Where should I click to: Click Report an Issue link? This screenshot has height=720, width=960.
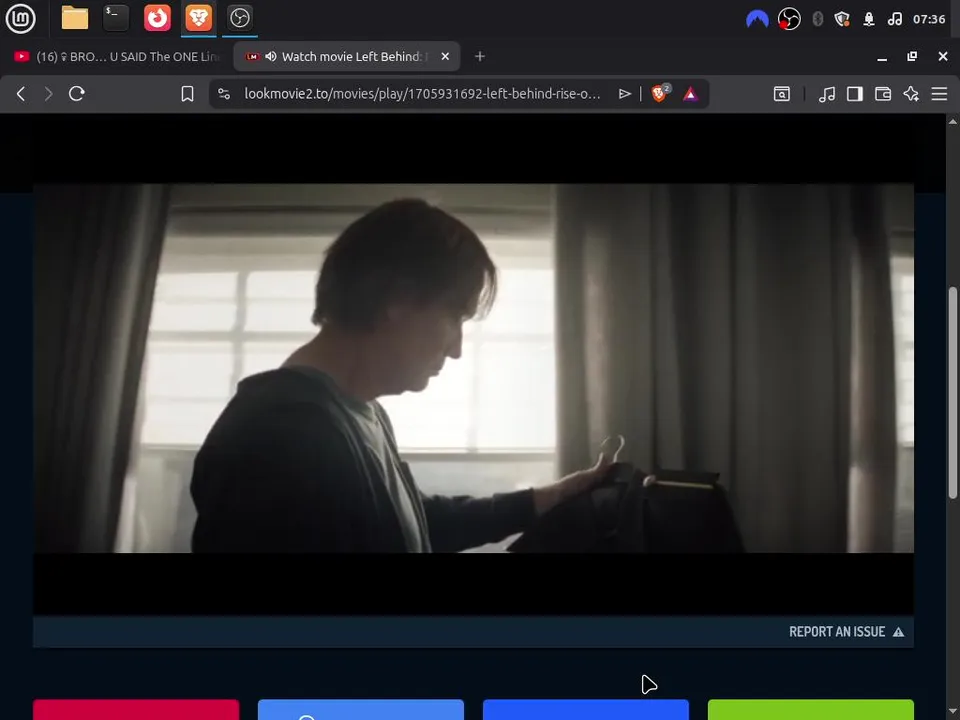pyautogui.click(x=846, y=632)
